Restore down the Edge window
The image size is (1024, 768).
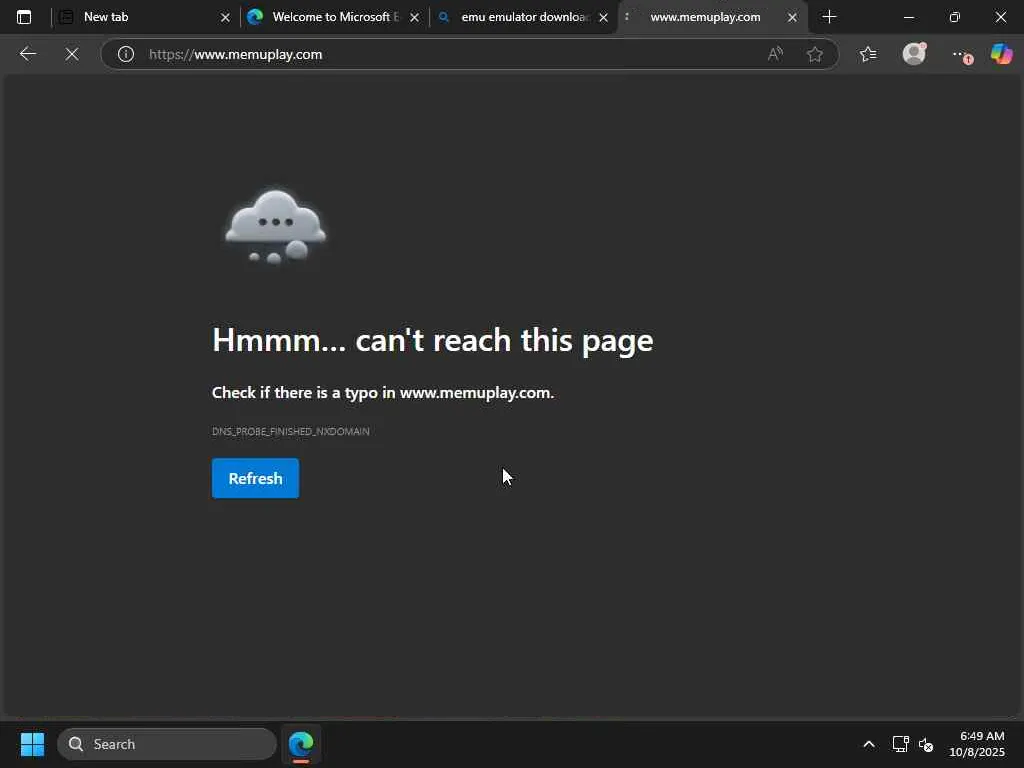pos(955,17)
